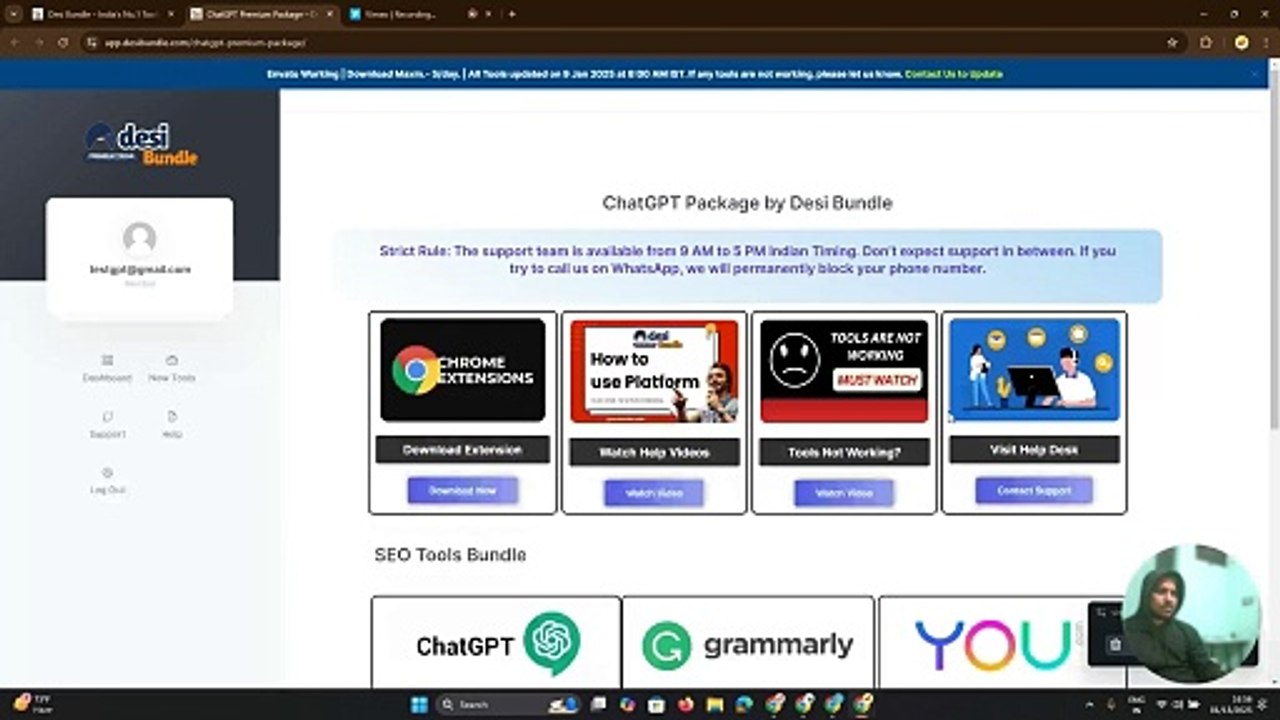This screenshot has height=720, width=1280.
Task: Follow the Contact Us to Update link
Action: (953, 74)
